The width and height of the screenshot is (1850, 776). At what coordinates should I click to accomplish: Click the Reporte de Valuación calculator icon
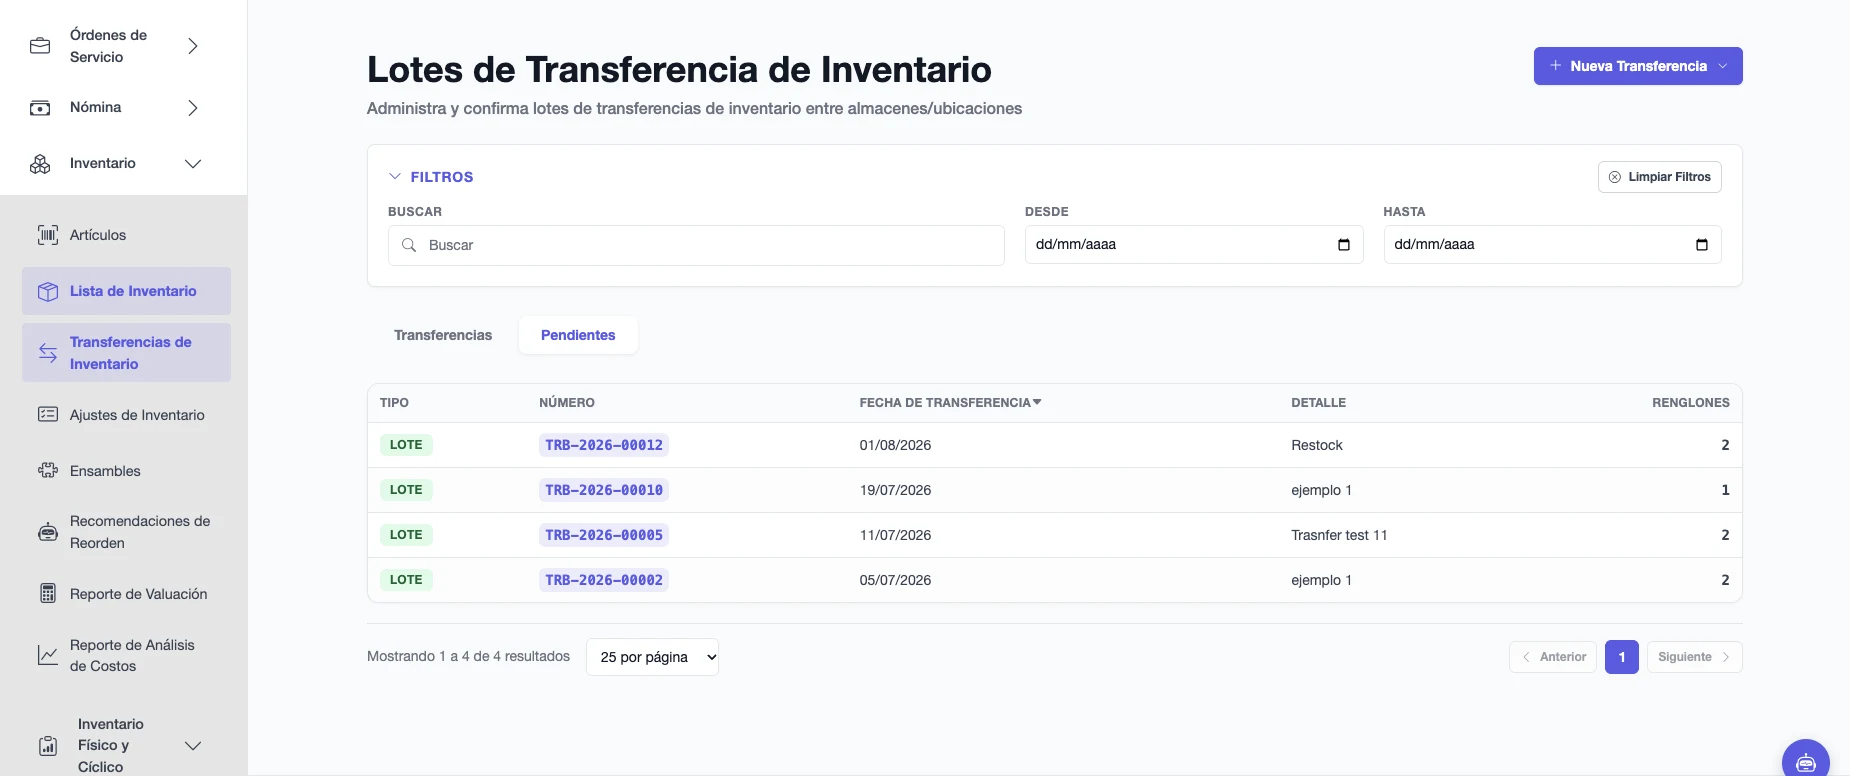coord(48,594)
